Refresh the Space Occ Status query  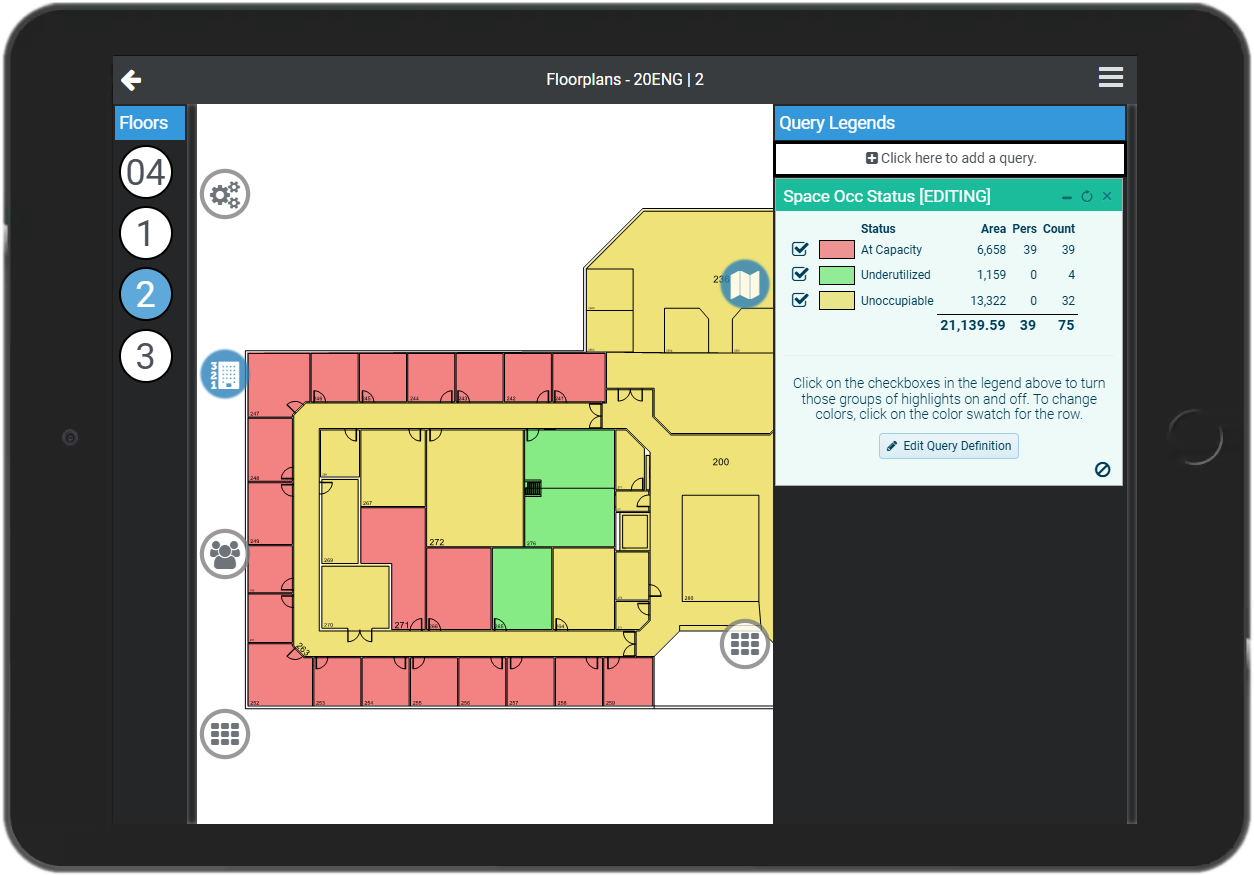1087,196
